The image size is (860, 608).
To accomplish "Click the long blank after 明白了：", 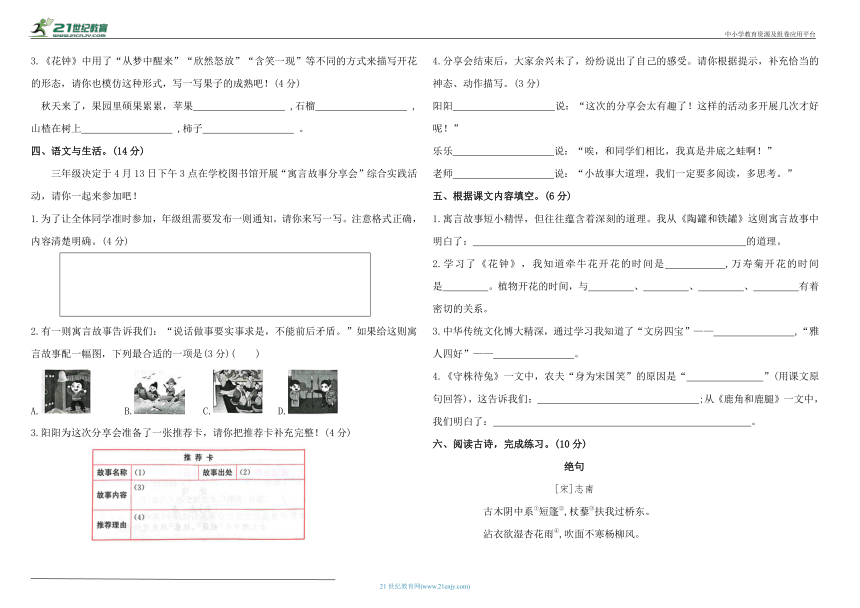I will pyautogui.click(x=609, y=241).
